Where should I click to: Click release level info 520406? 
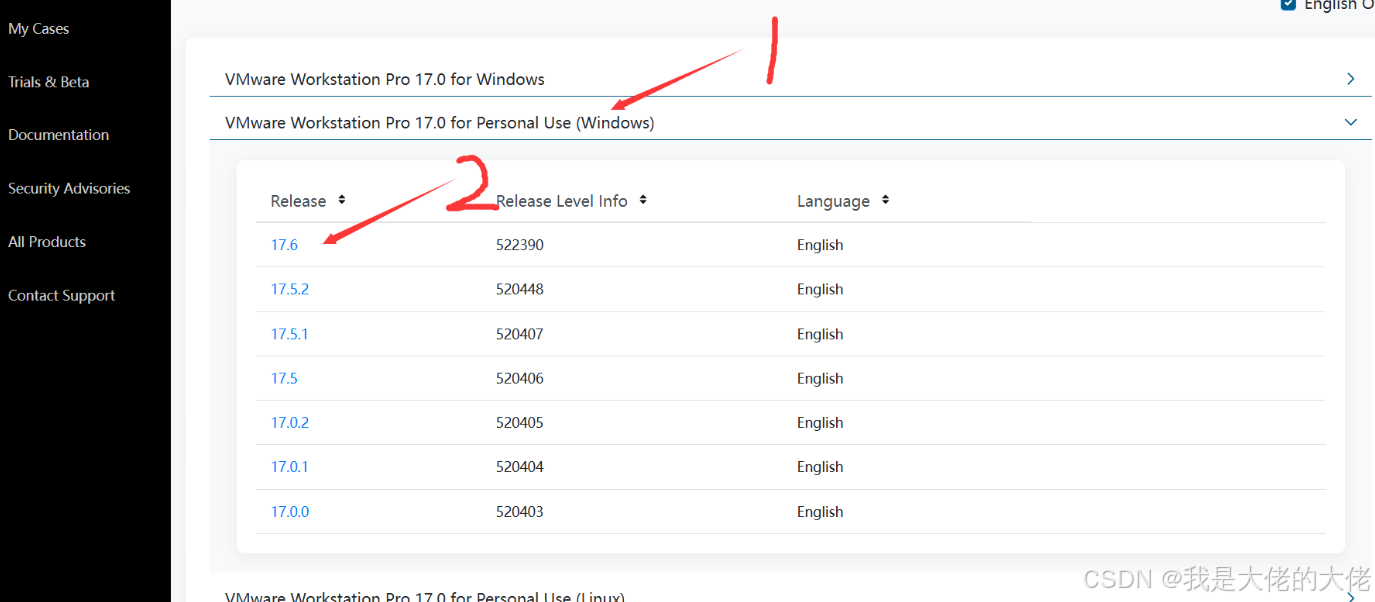(x=520, y=378)
